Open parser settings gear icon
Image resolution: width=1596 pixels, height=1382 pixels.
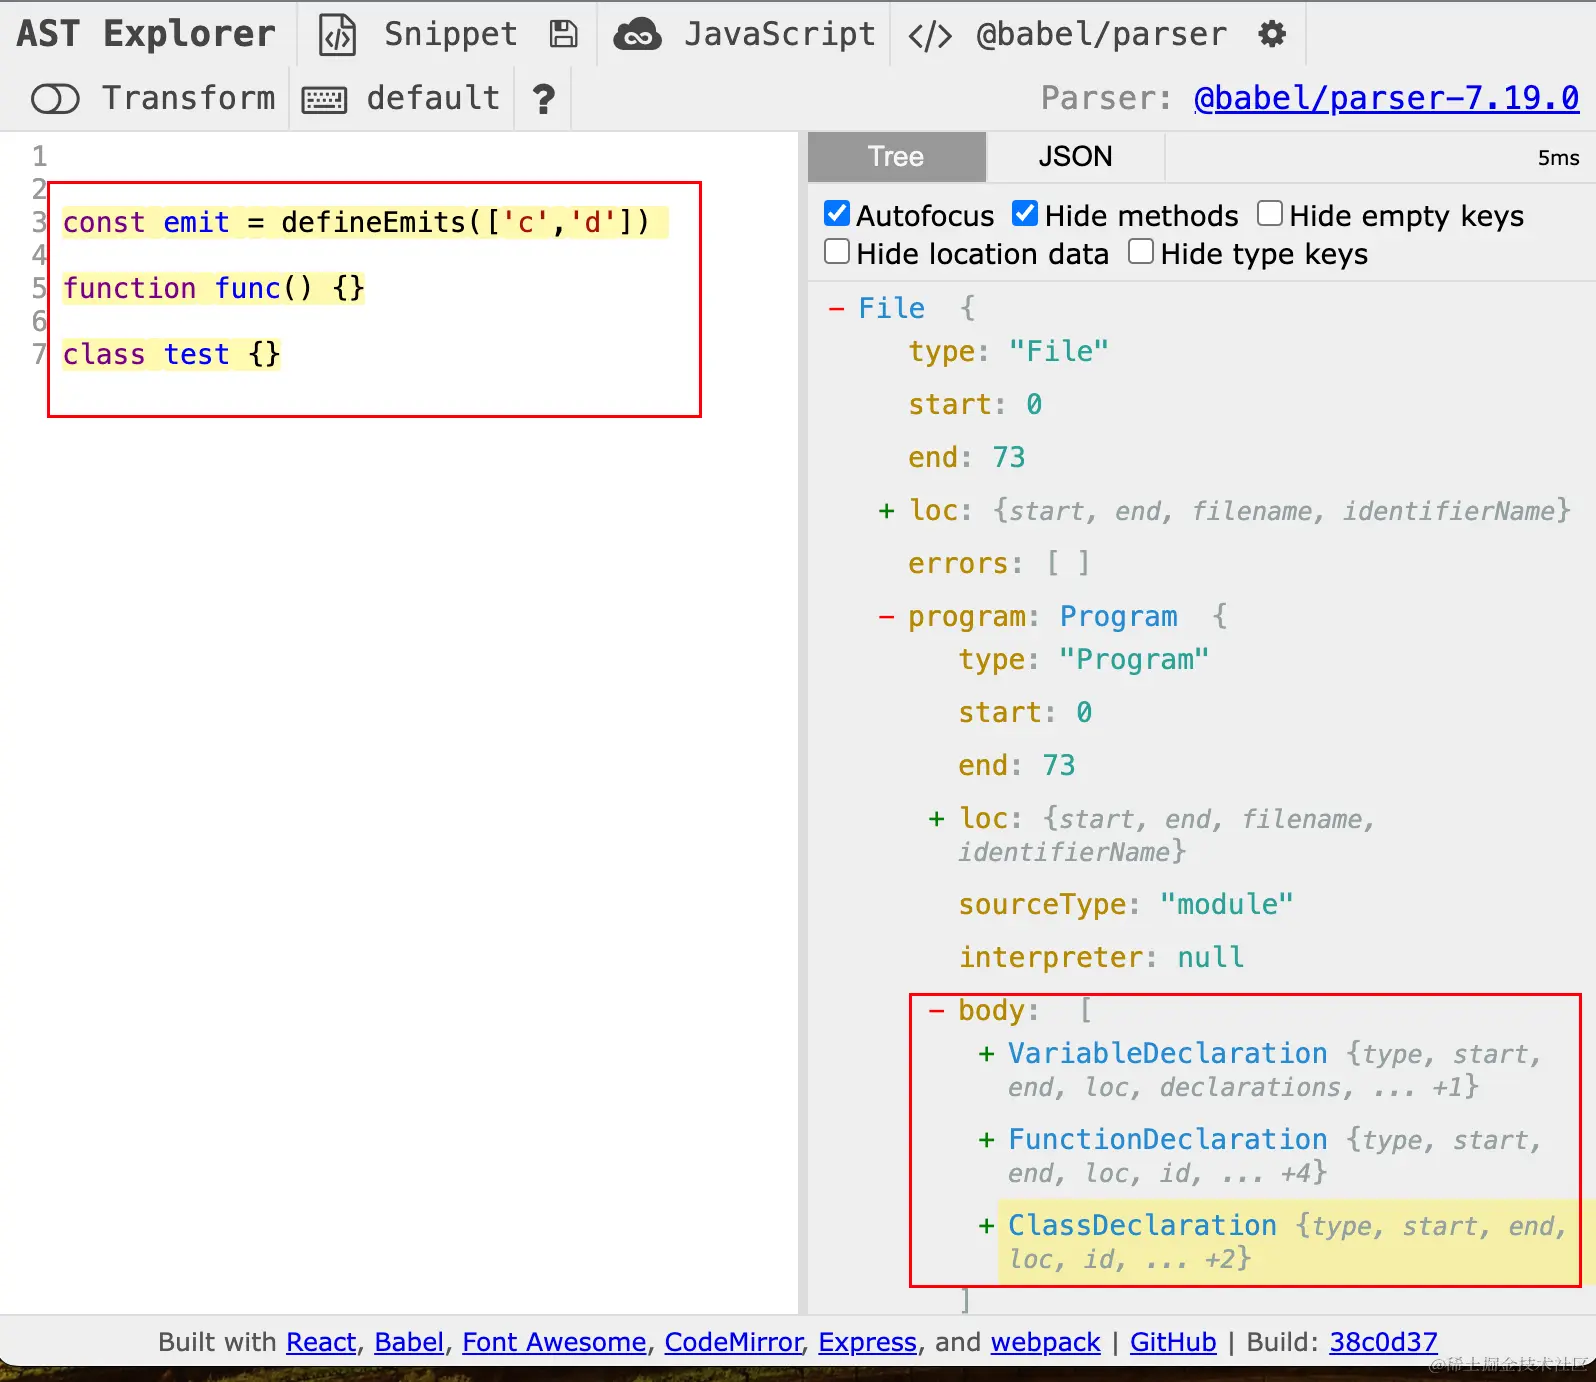coord(1272,34)
